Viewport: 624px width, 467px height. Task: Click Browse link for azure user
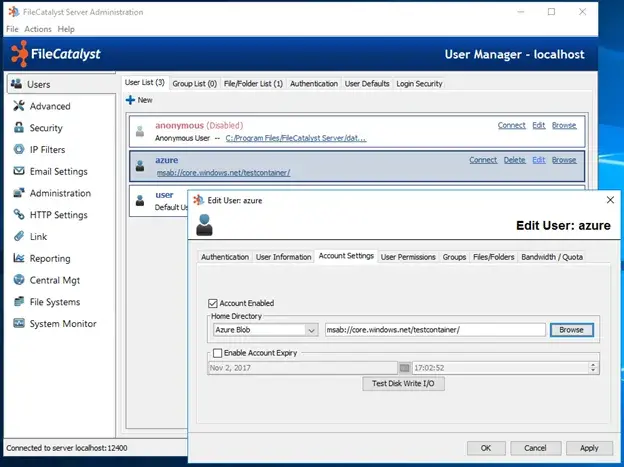[x=564, y=160]
